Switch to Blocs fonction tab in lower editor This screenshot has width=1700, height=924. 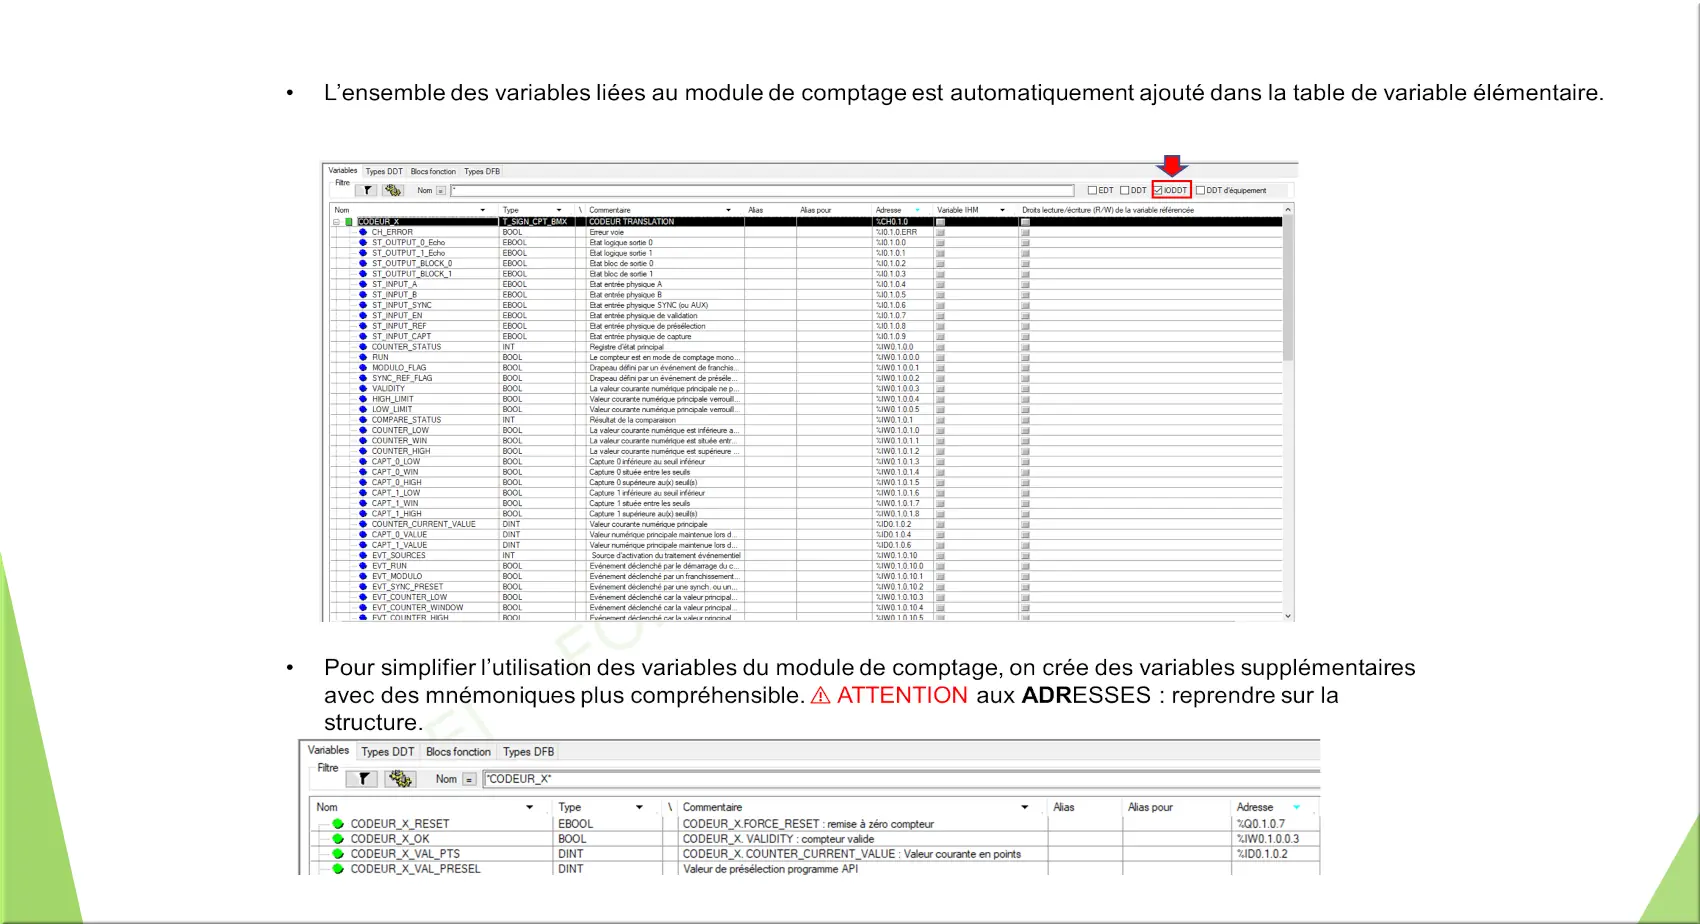point(458,752)
